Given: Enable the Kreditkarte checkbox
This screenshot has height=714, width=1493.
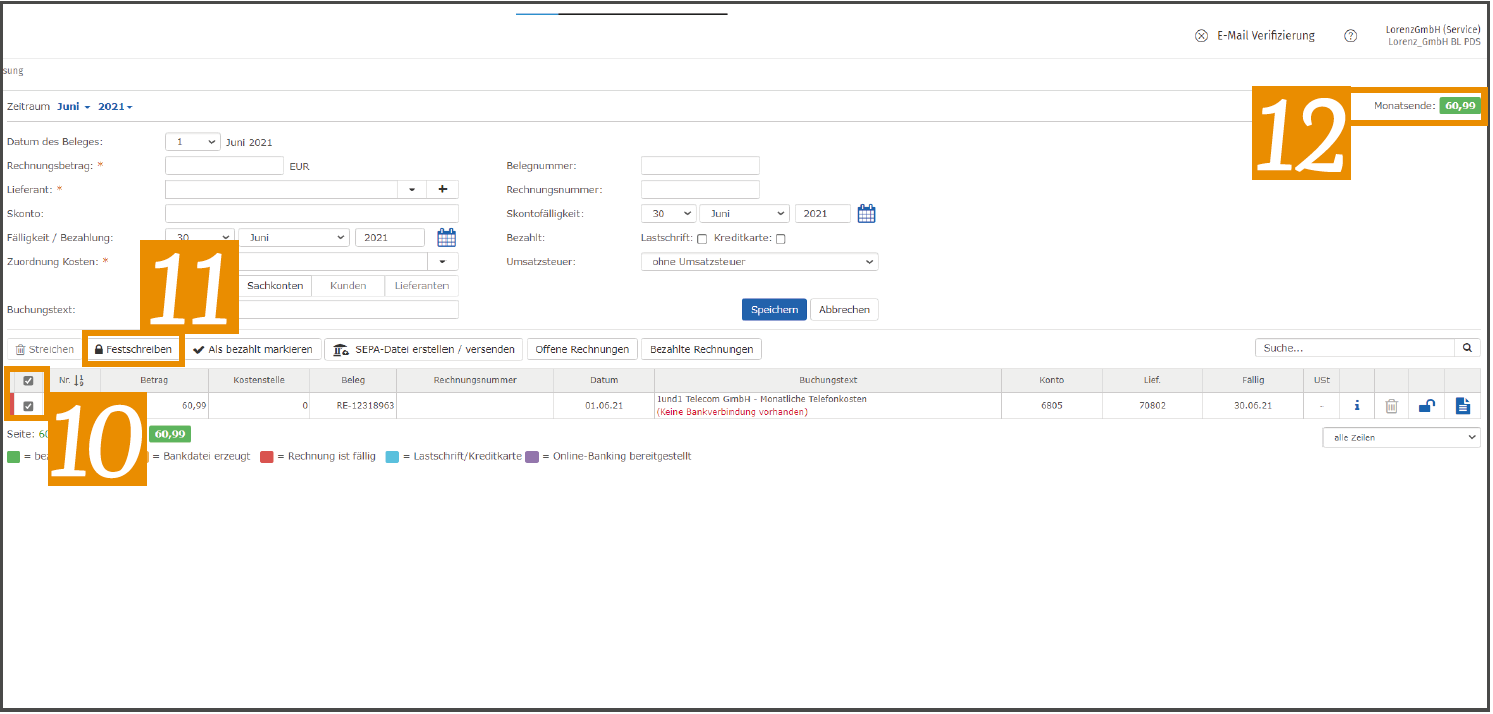Looking at the screenshot, I should (780, 239).
